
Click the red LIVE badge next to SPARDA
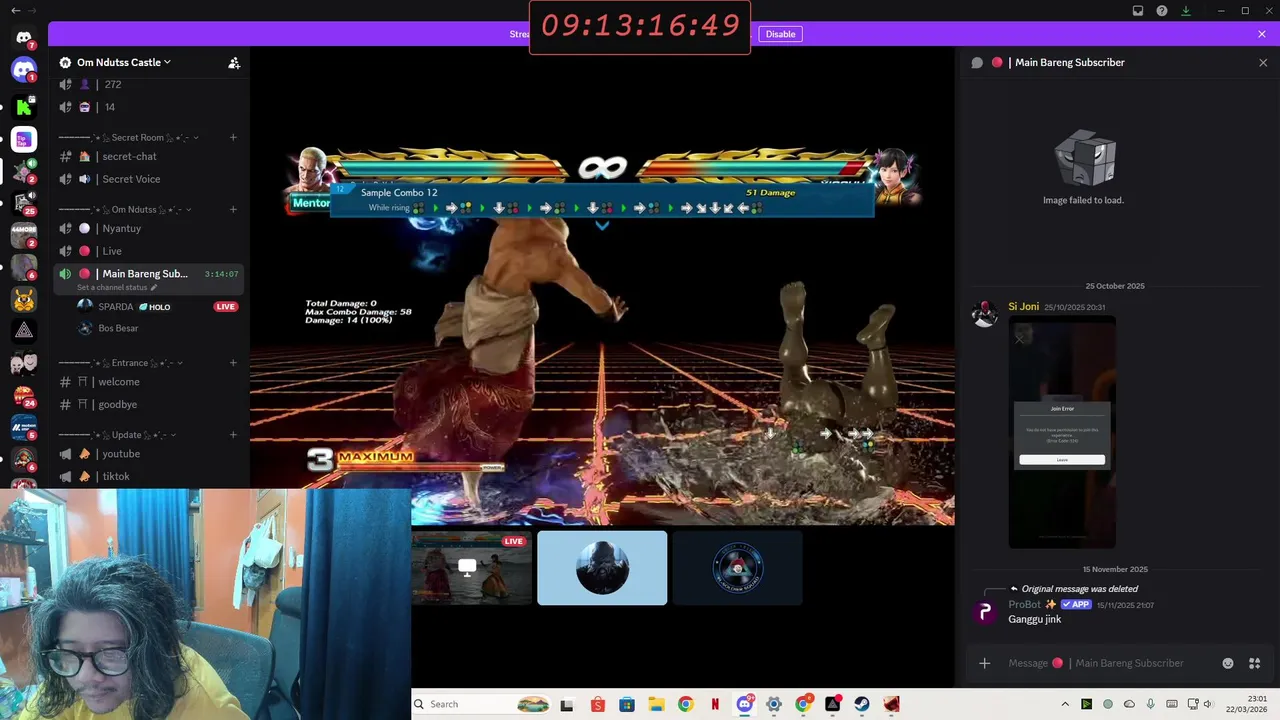(x=226, y=307)
